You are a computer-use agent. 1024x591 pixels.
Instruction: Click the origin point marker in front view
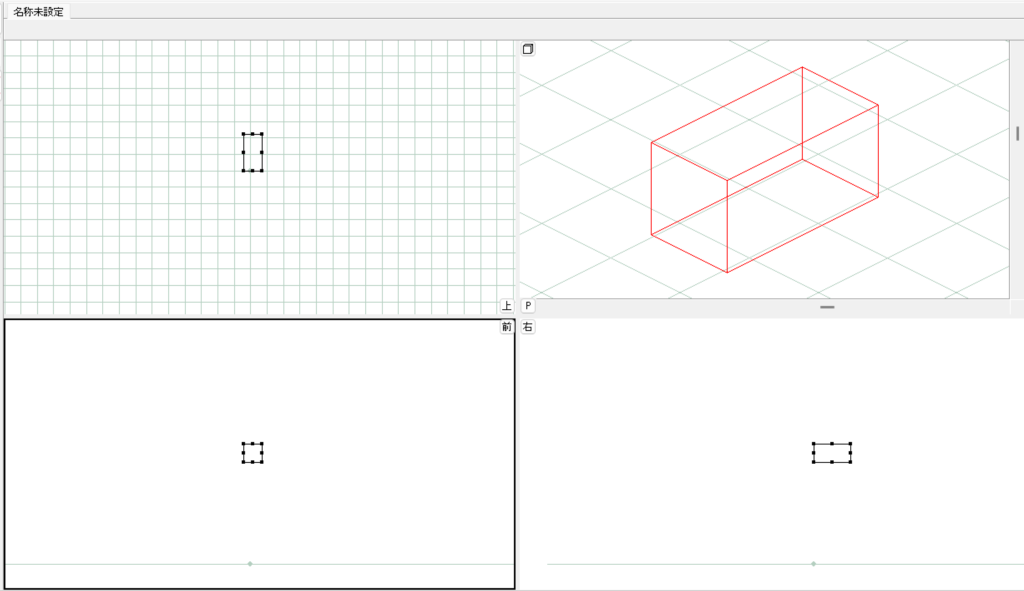pyautogui.click(x=250, y=564)
